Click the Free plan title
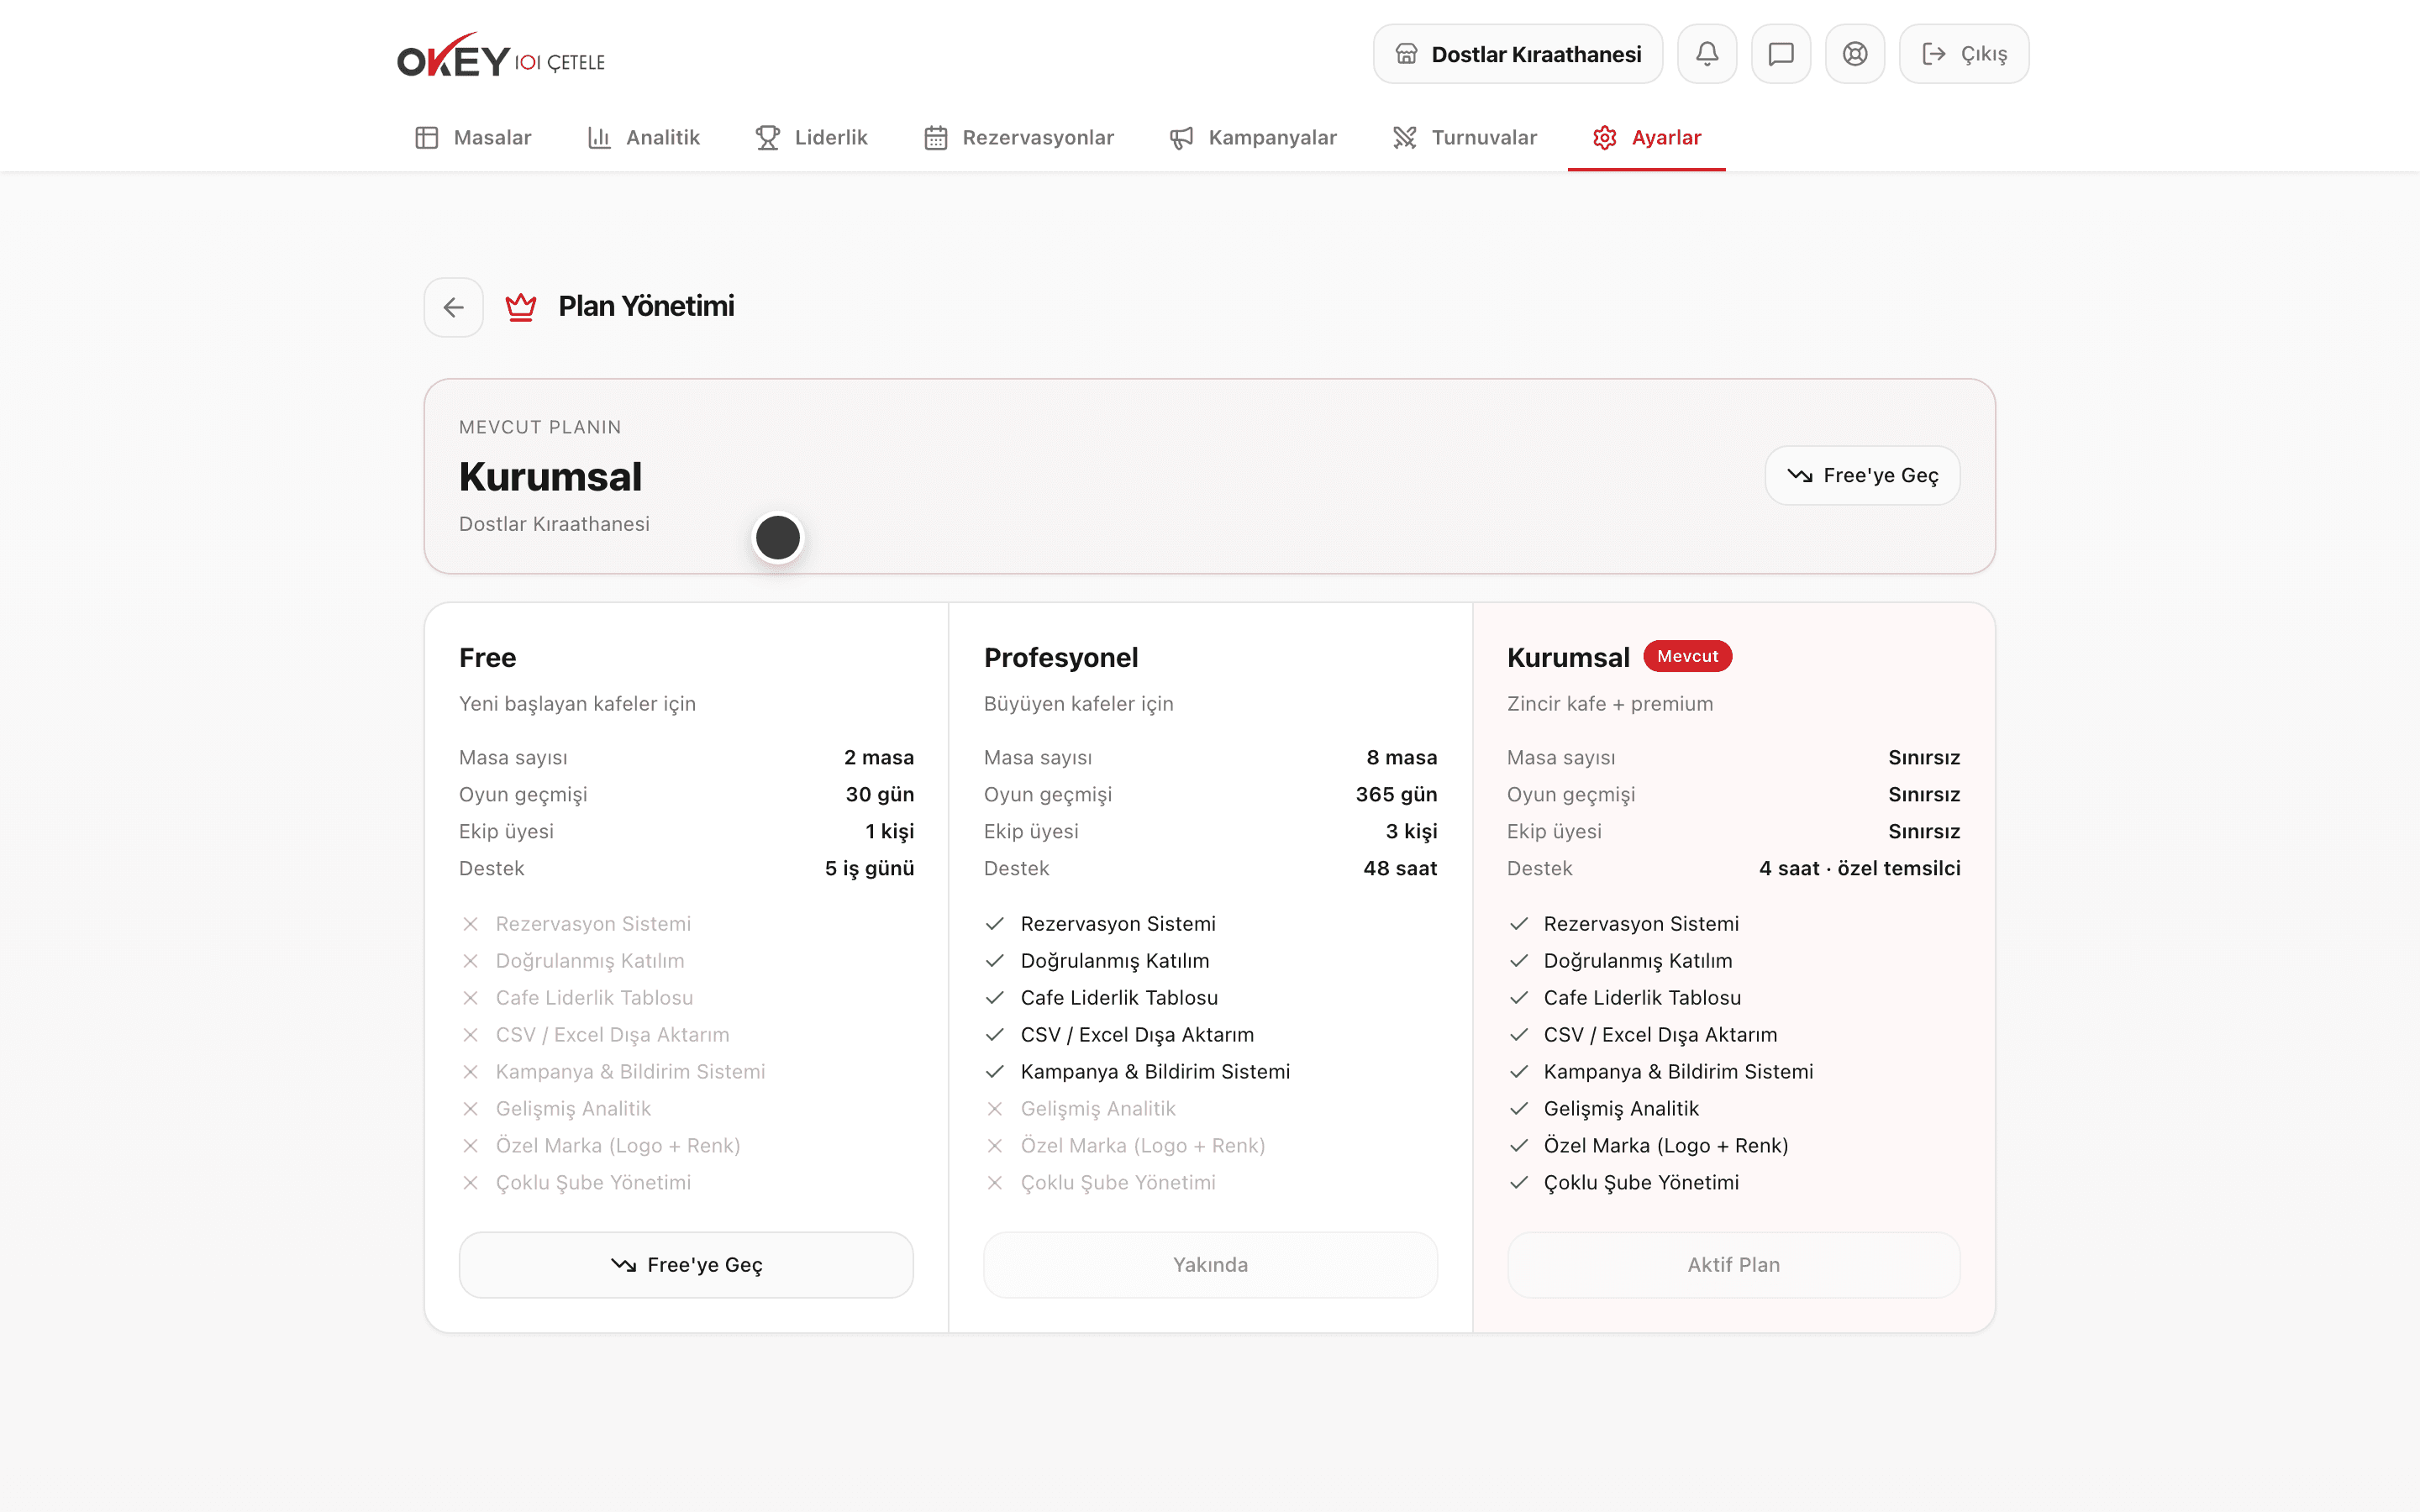Screen dimensions: 2420x1512 click(488, 658)
